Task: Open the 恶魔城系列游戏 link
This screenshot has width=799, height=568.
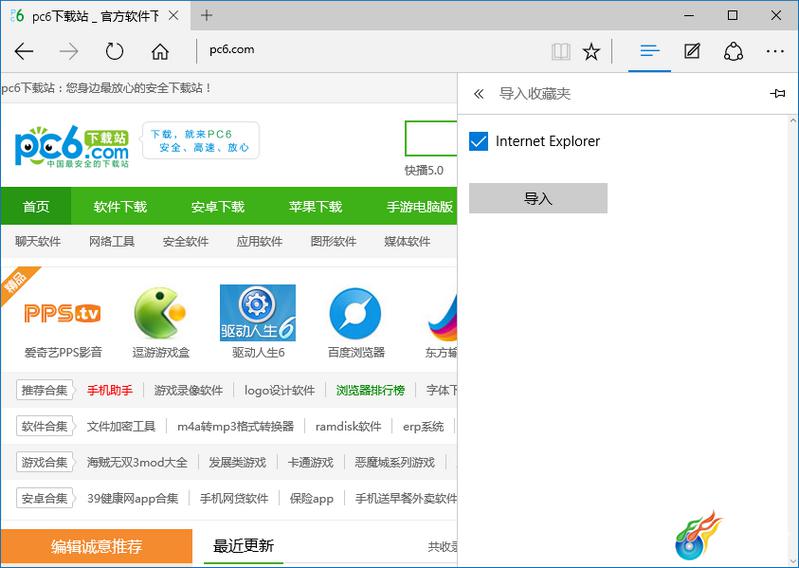Action: pyautogui.click(x=395, y=462)
